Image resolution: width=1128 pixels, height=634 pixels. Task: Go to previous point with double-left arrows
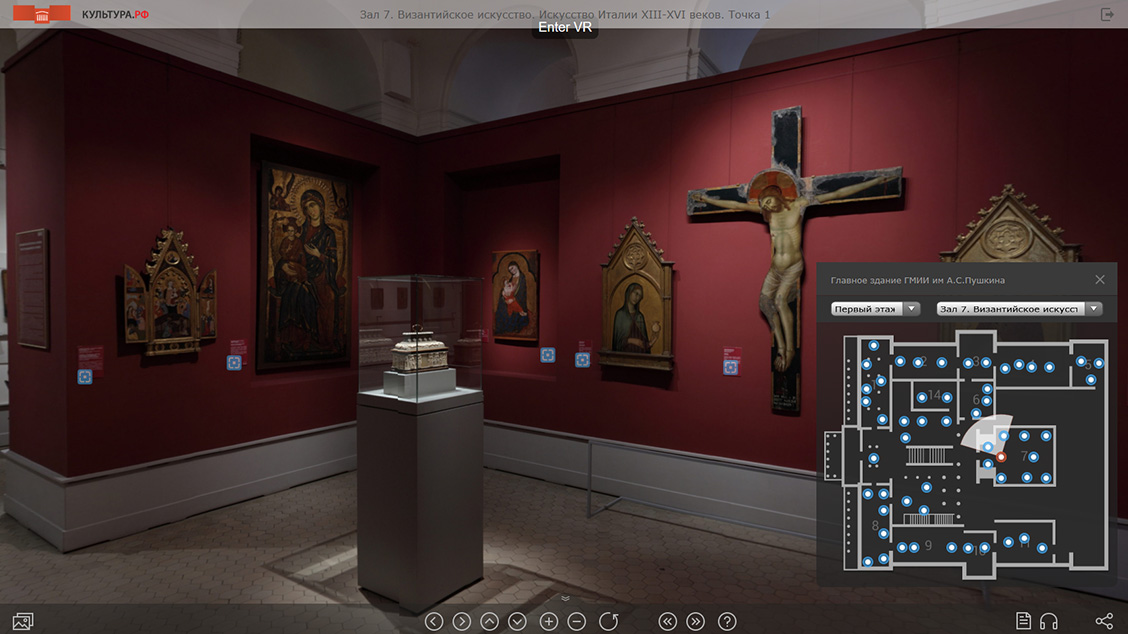(x=668, y=621)
